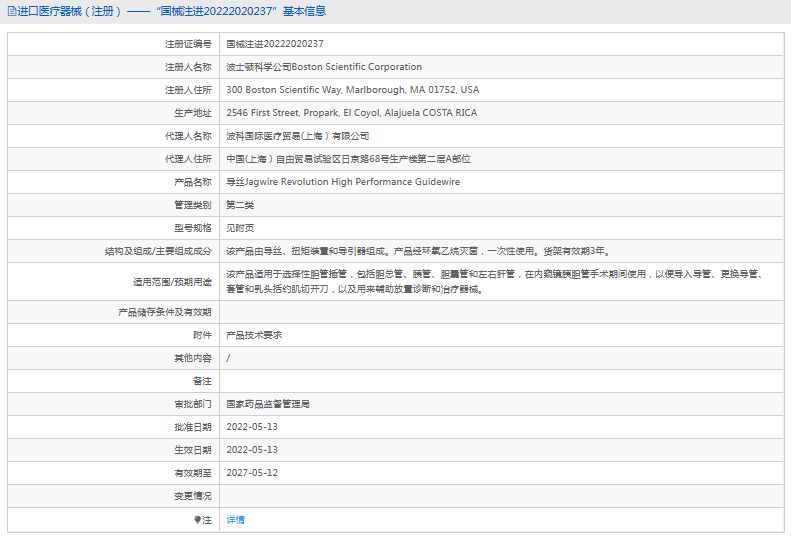Image resolution: width=791 pixels, height=540 pixels.
Task: Click the 批准日期 label
Action: [x=193, y=427]
